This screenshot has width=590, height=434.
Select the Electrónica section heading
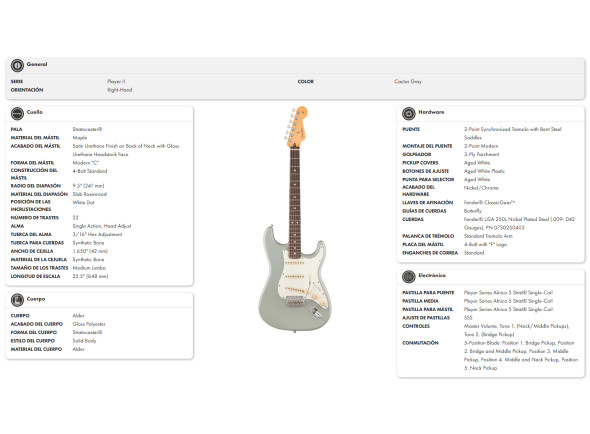[x=432, y=276]
